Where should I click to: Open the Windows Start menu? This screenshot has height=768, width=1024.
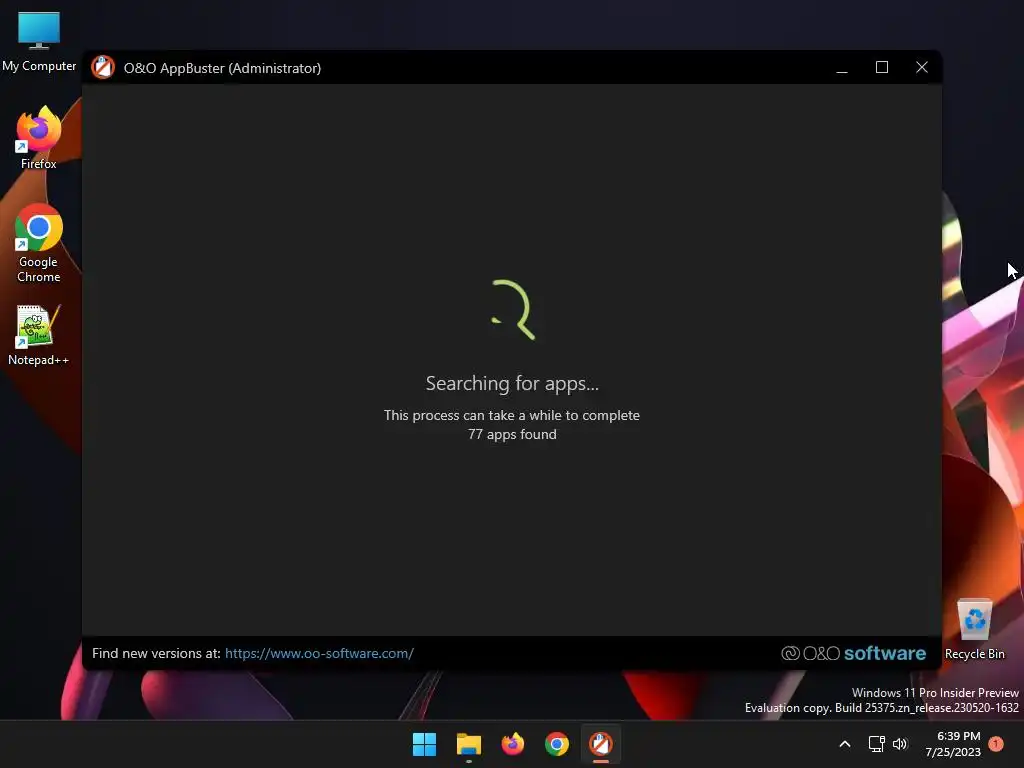click(424, 744)
